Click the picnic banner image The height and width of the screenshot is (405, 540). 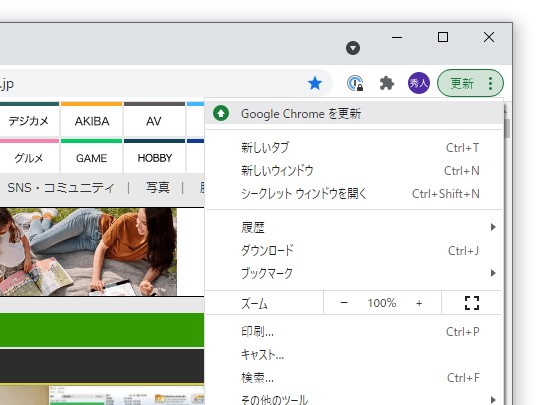tap(88, 251)
